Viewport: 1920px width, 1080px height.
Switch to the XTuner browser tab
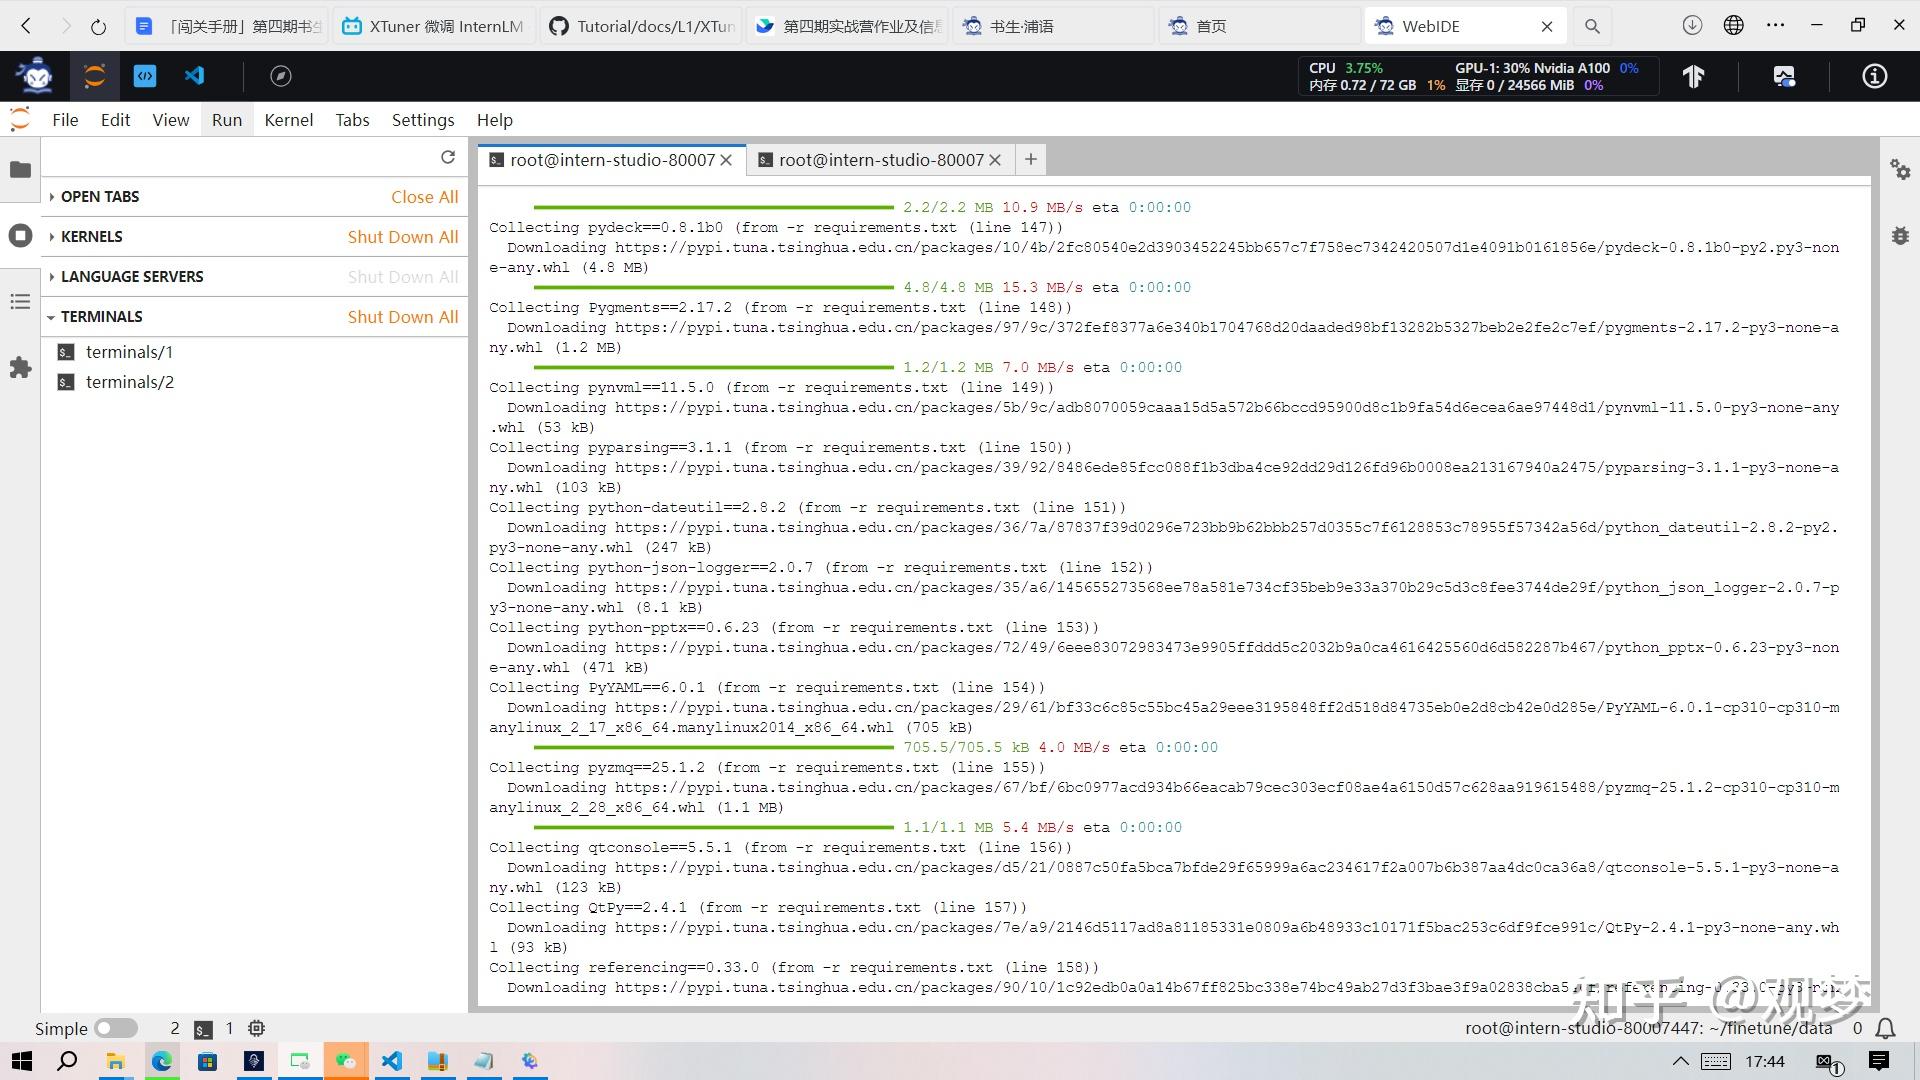[x=434, y=26]
